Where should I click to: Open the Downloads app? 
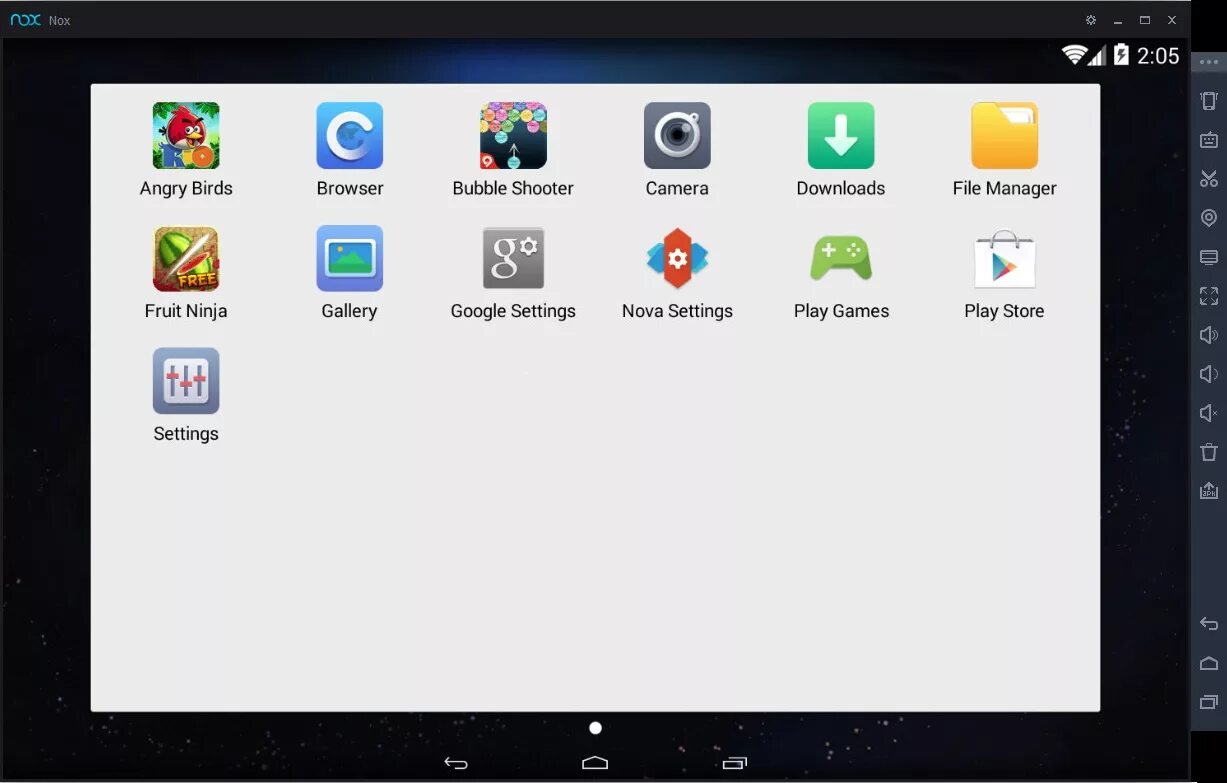tap(841, 136)
